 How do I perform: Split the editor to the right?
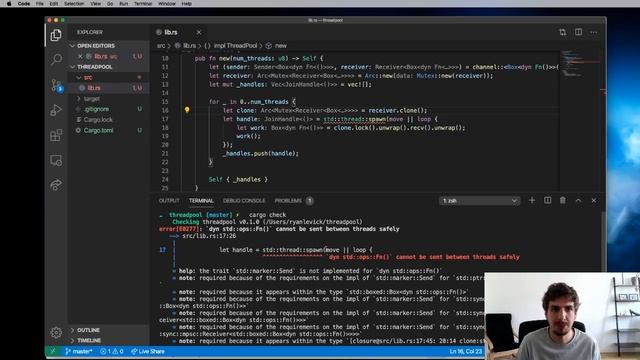[x=578, y=32]
